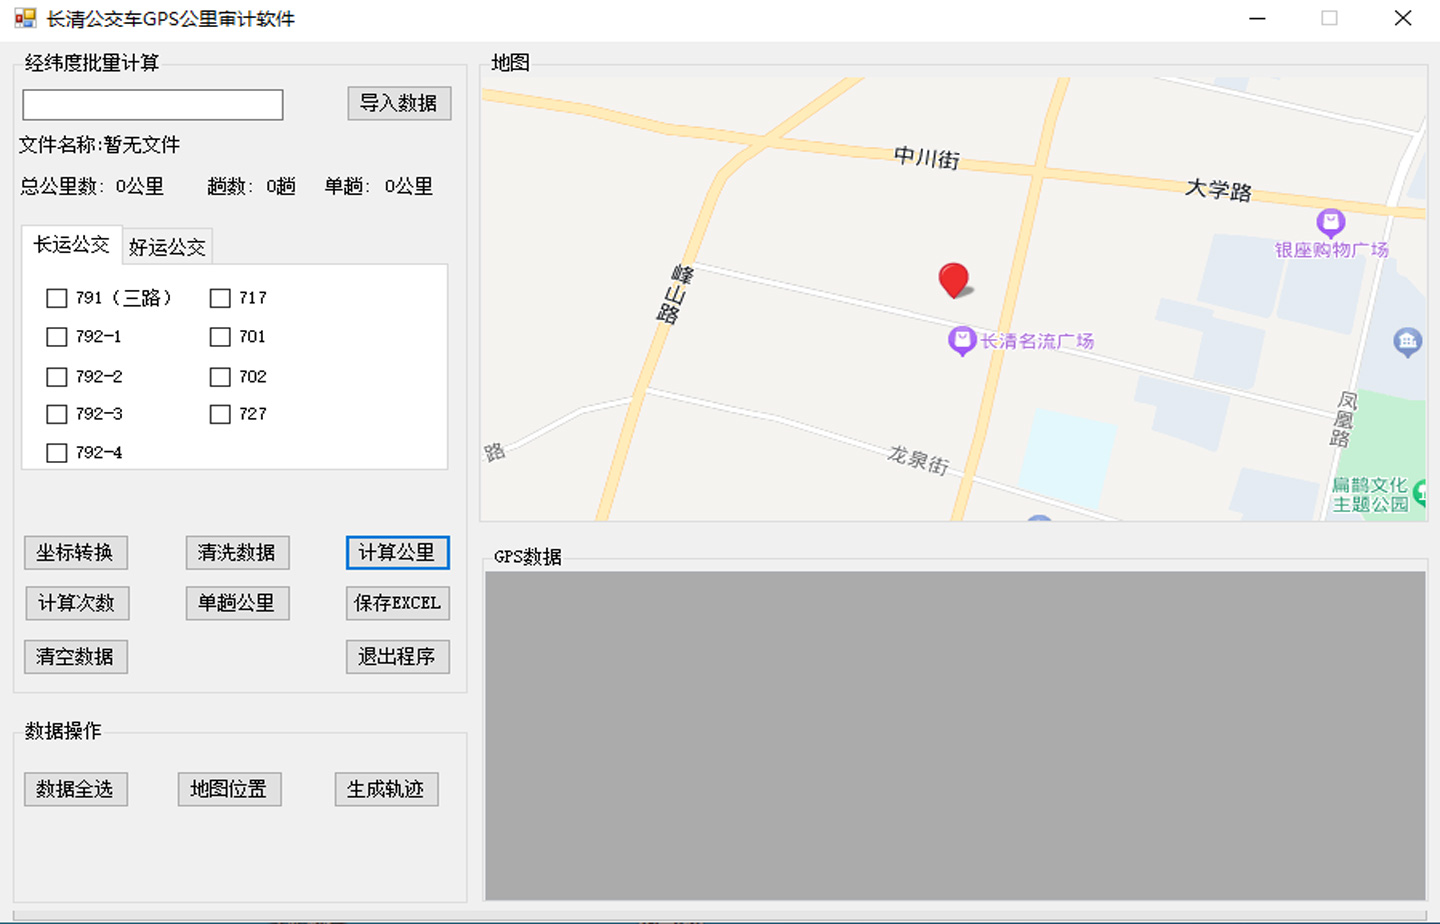Tick the 792-4 route checkbox
The image size is (1440, 924).
click(x=57, y=453)
